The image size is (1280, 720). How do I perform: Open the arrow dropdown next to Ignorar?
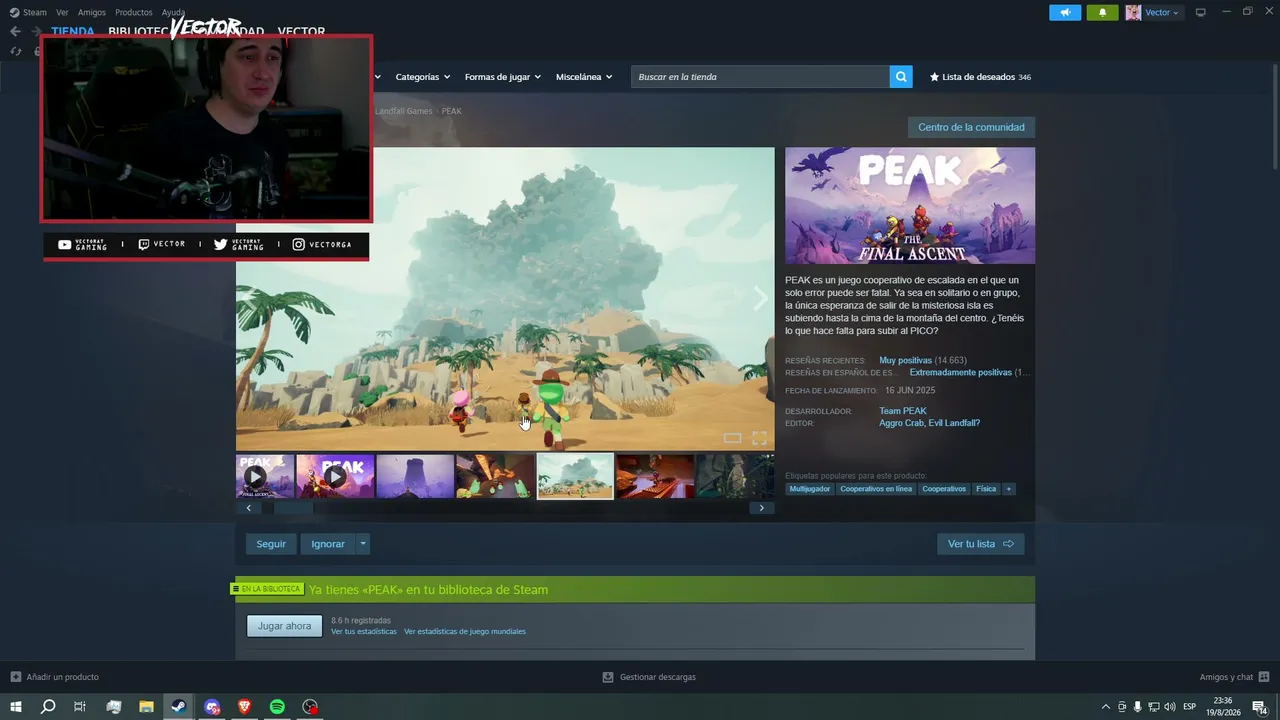tap(363, 544)
